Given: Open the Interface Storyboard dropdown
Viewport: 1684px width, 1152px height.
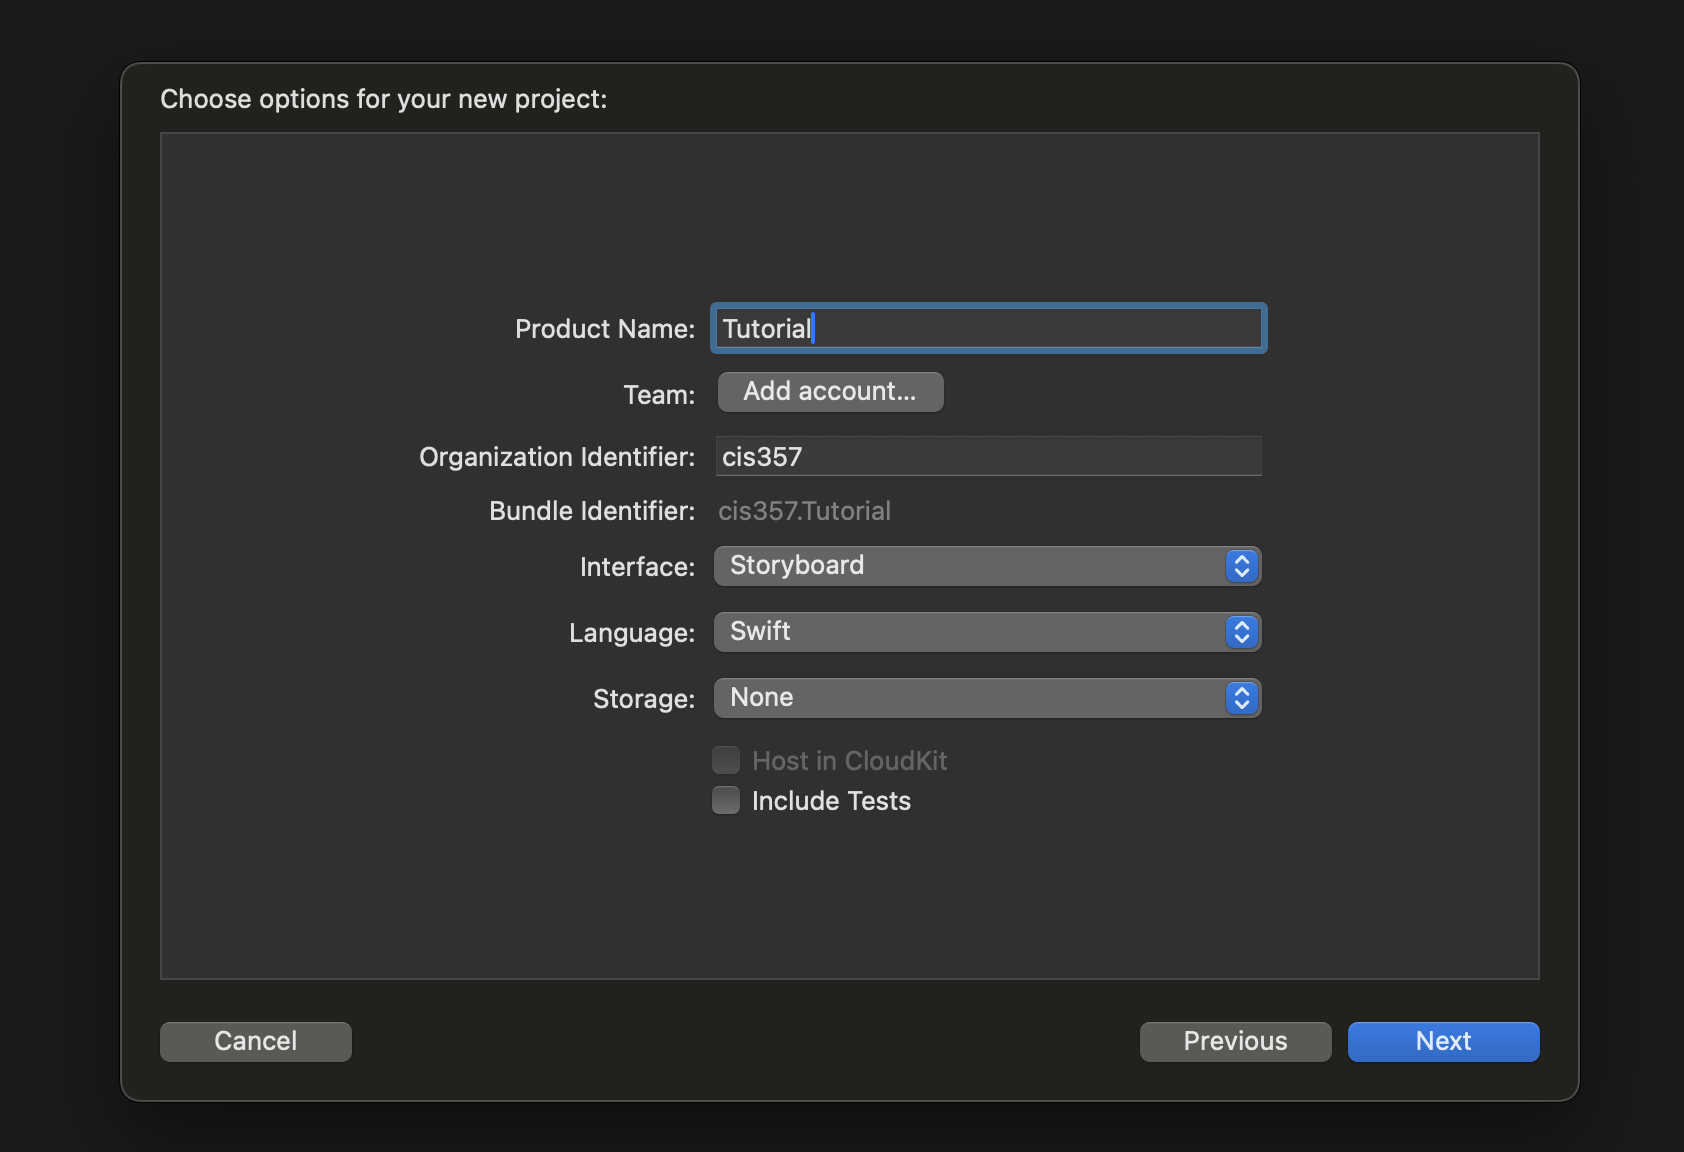Looking at the screenshot, I should (987, 566).
